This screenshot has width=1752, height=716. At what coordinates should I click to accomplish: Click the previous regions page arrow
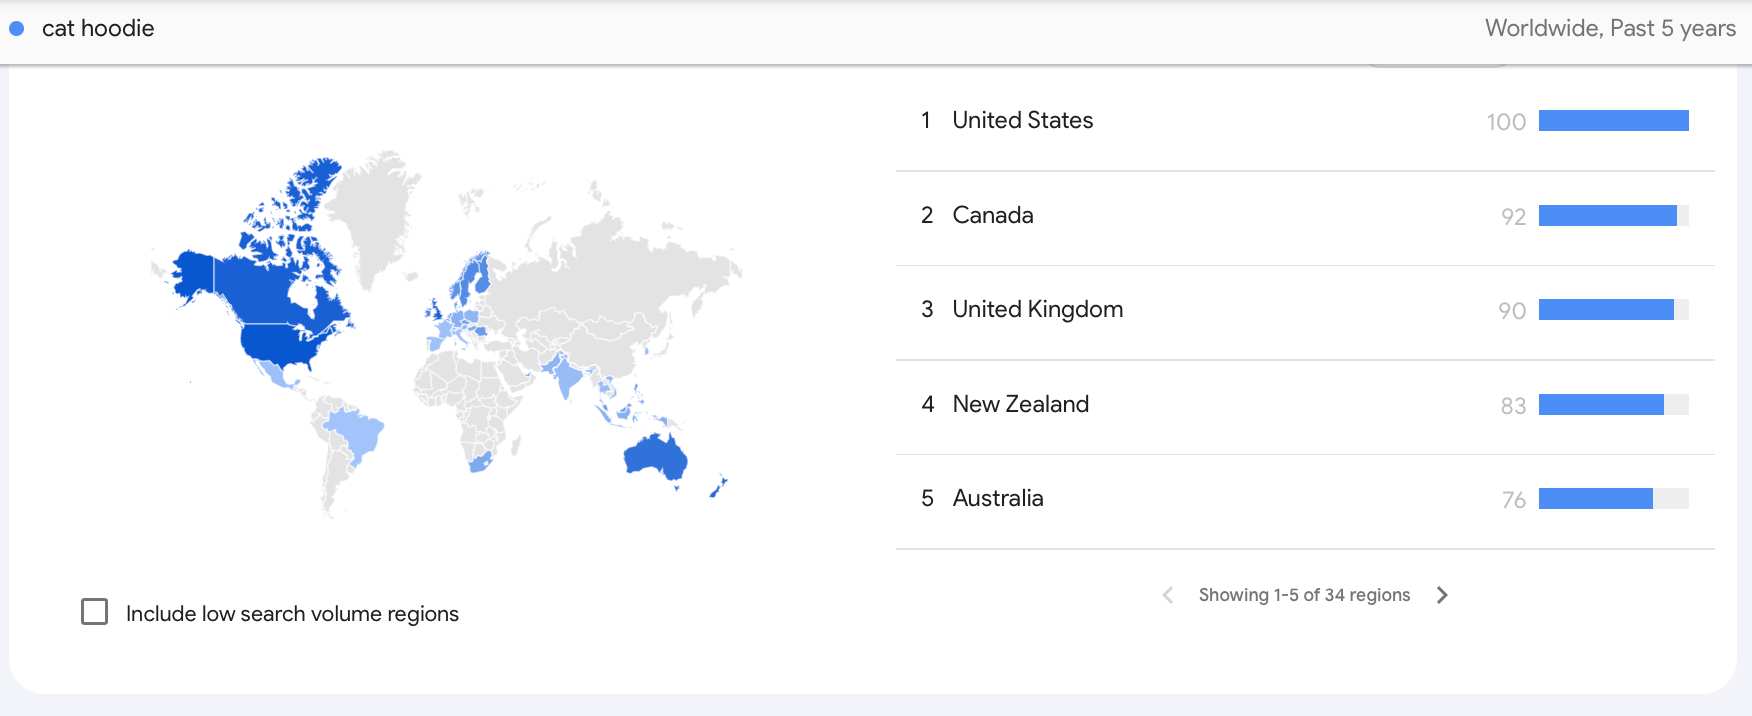coord(1167,595)
